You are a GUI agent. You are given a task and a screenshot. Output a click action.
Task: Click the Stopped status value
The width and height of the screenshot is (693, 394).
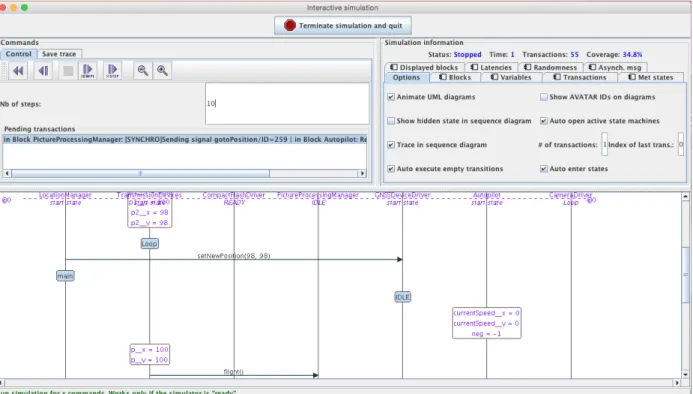pyautogui.click(x=467, y=54)
